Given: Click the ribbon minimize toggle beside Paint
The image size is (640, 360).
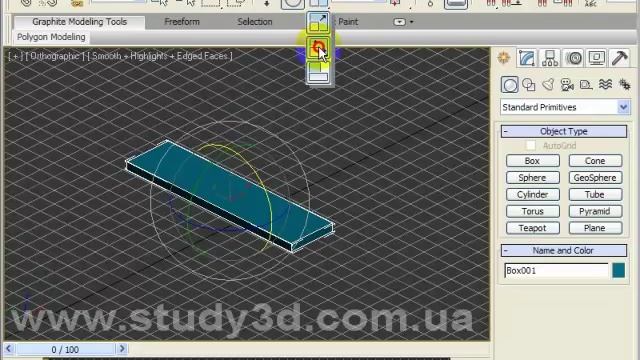Looking at the screenshot, I should [399, 22].
